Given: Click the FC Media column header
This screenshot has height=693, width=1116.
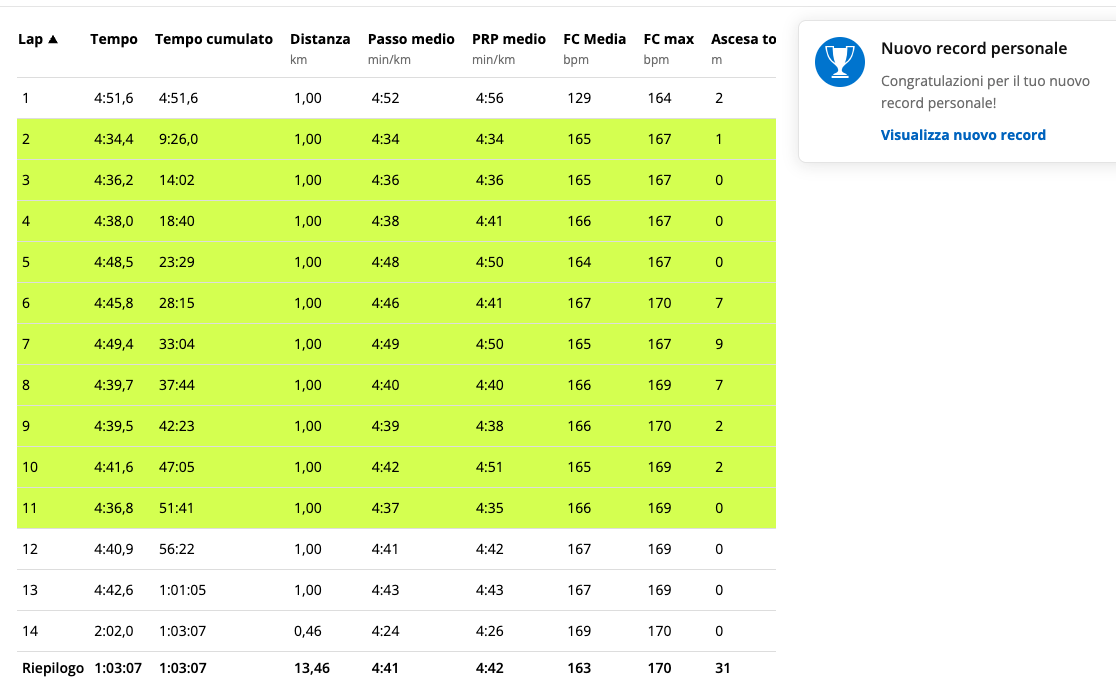Looking at the screenshot, I should click(594, 39).
